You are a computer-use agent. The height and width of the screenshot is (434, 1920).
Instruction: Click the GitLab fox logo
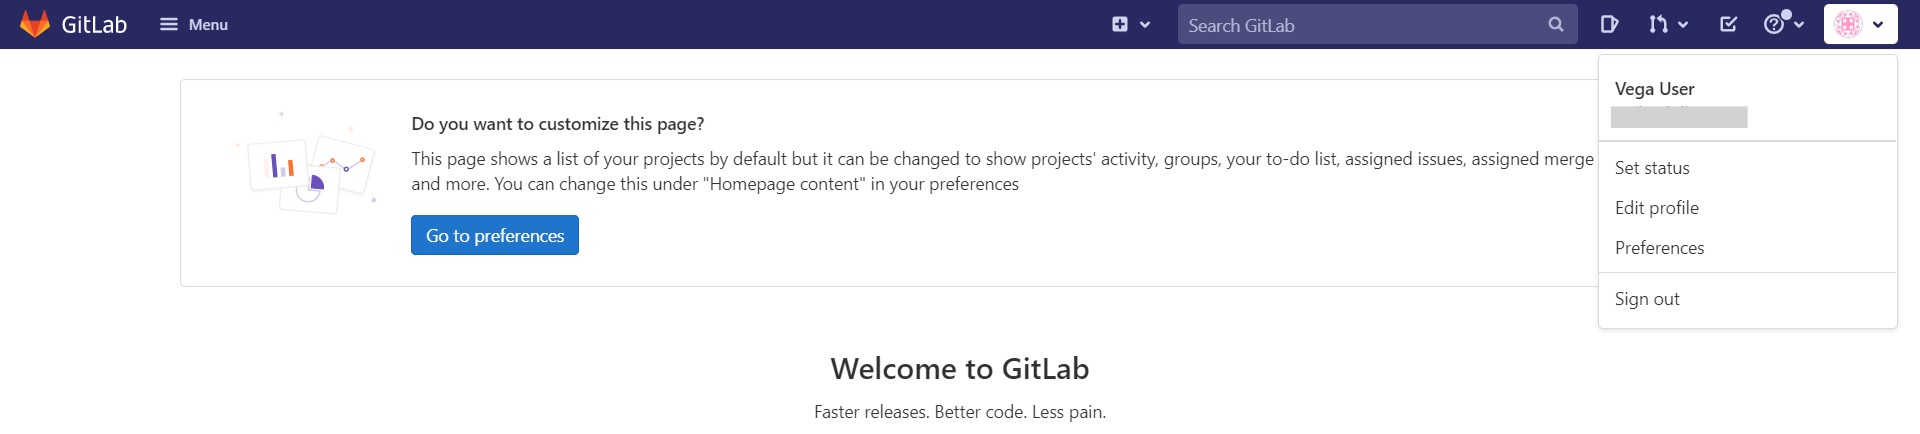click(35, 24)
